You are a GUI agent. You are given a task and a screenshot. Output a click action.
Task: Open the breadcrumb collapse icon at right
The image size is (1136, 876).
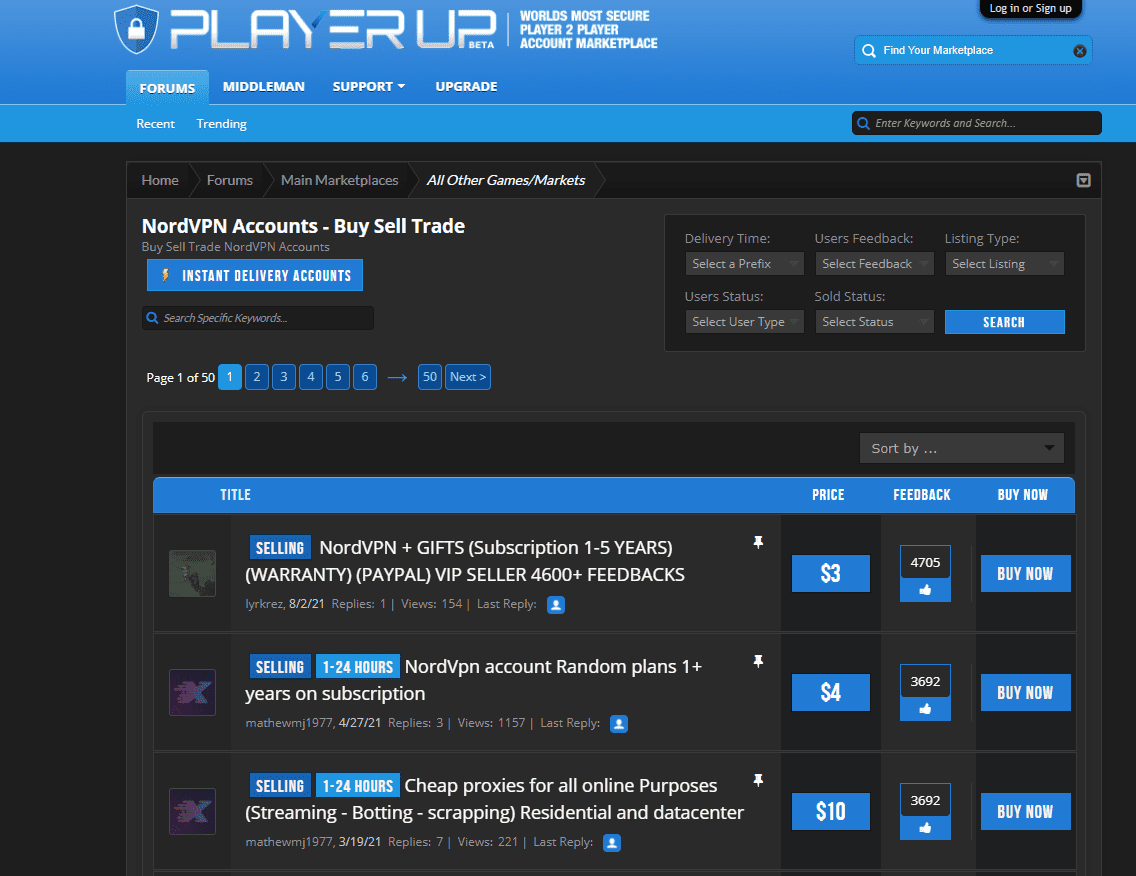point(1083,180)
